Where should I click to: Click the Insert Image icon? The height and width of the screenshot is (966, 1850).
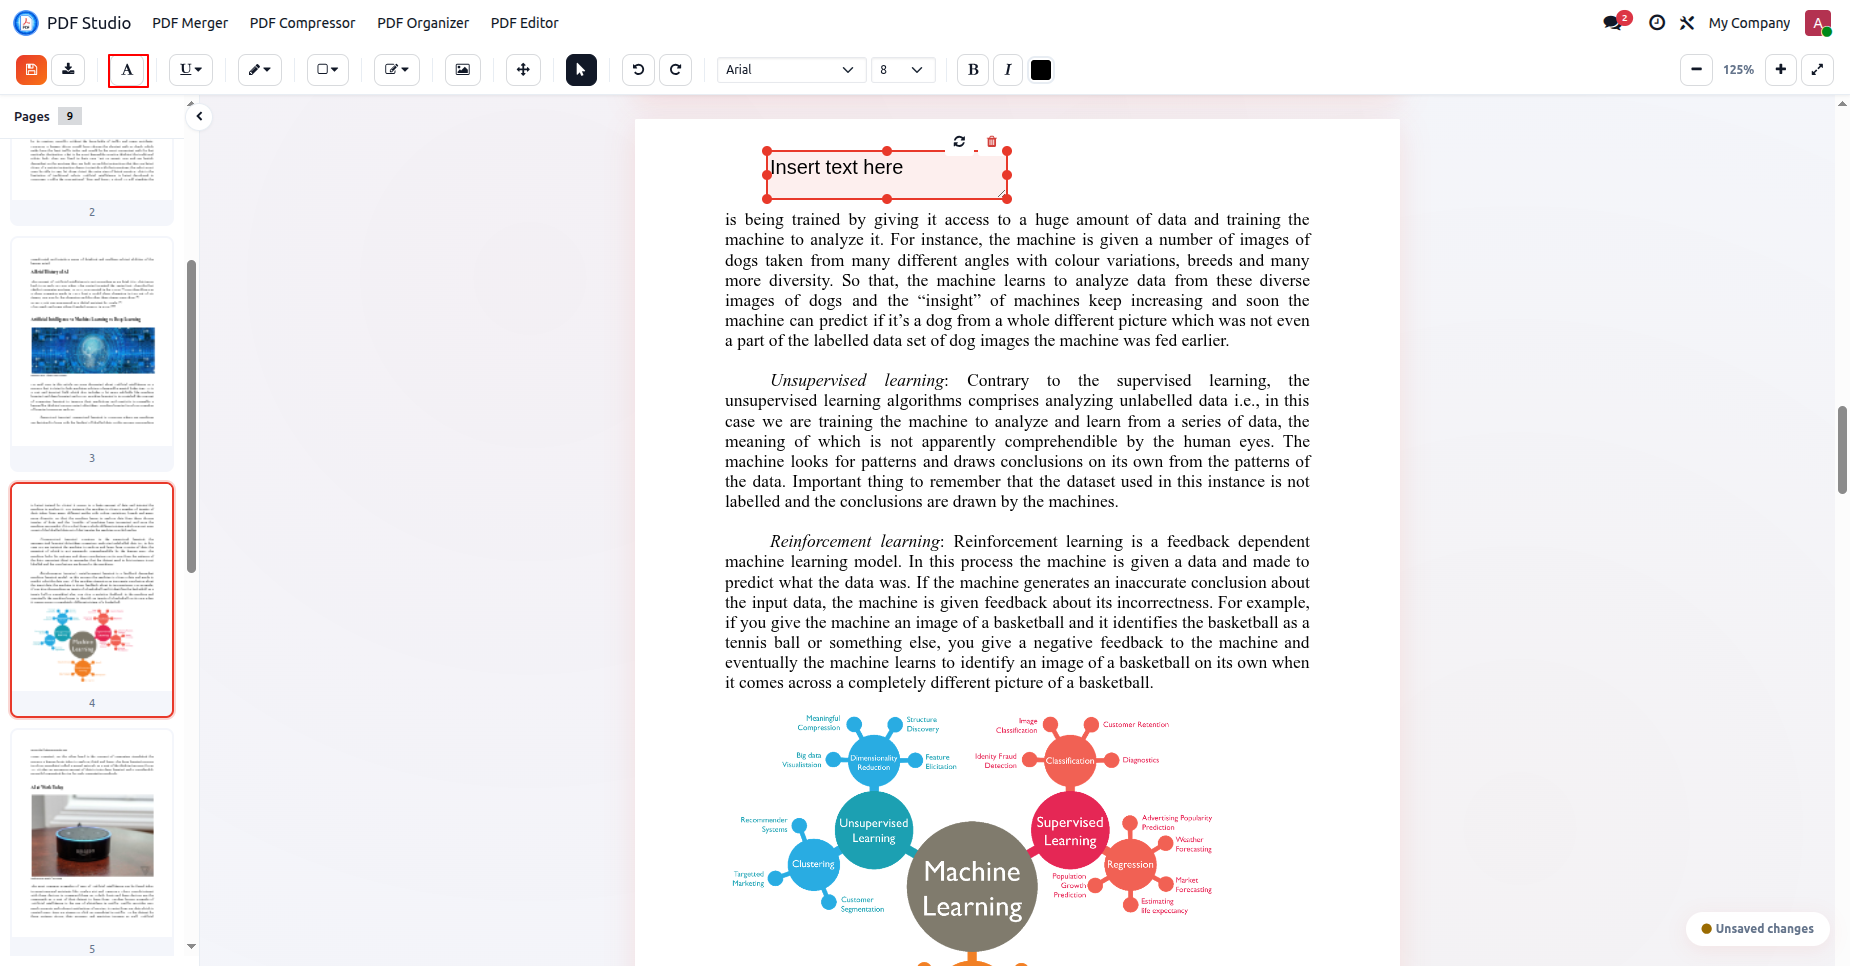(463, 70)
